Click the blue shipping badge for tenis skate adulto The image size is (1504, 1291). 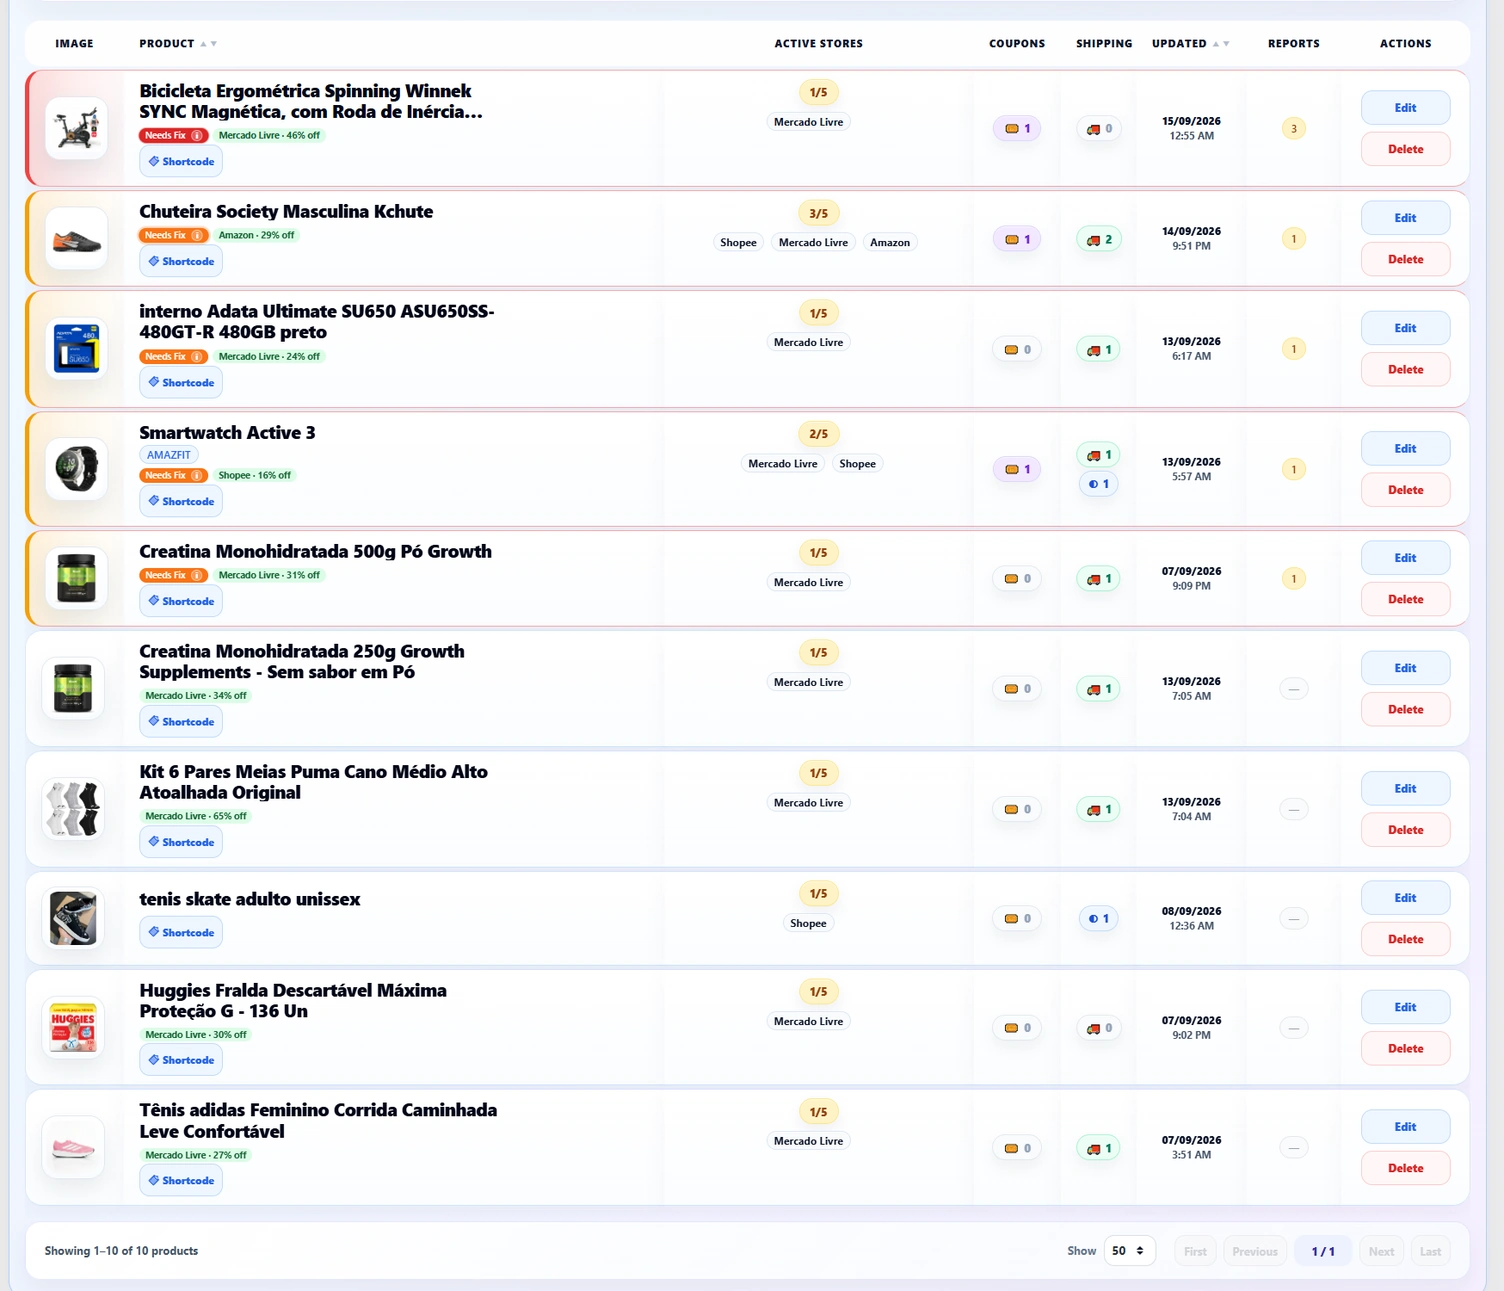pyautogui.click(x=1098, y=919)
